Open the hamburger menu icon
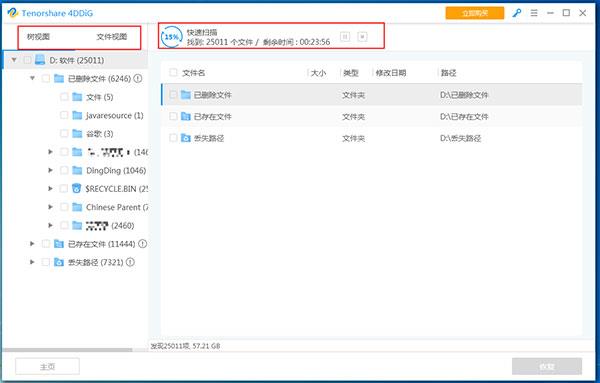The height and width of the screenshot is (383, 600). [534, 13]
